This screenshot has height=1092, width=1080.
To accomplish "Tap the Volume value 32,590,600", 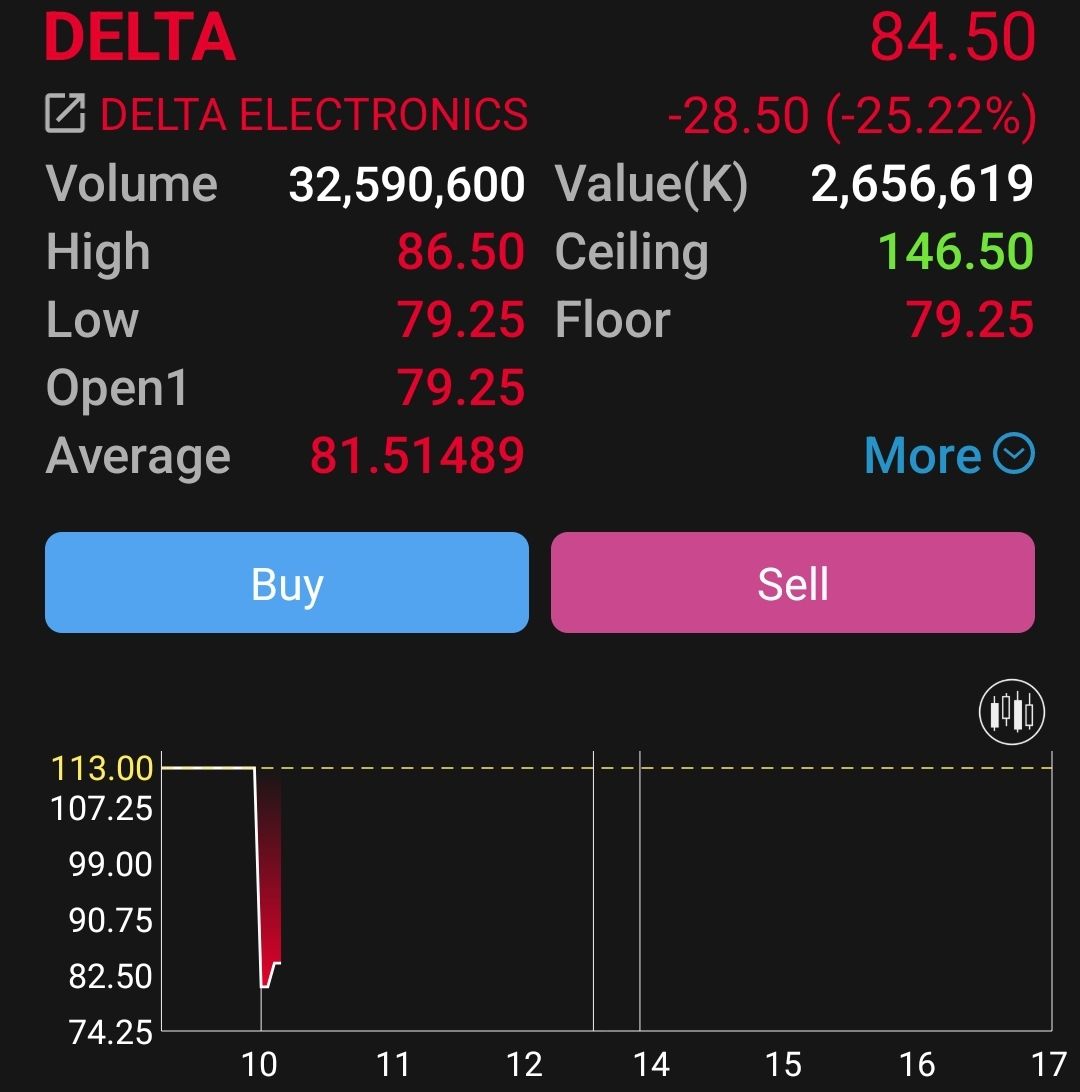I will (407, 185).
